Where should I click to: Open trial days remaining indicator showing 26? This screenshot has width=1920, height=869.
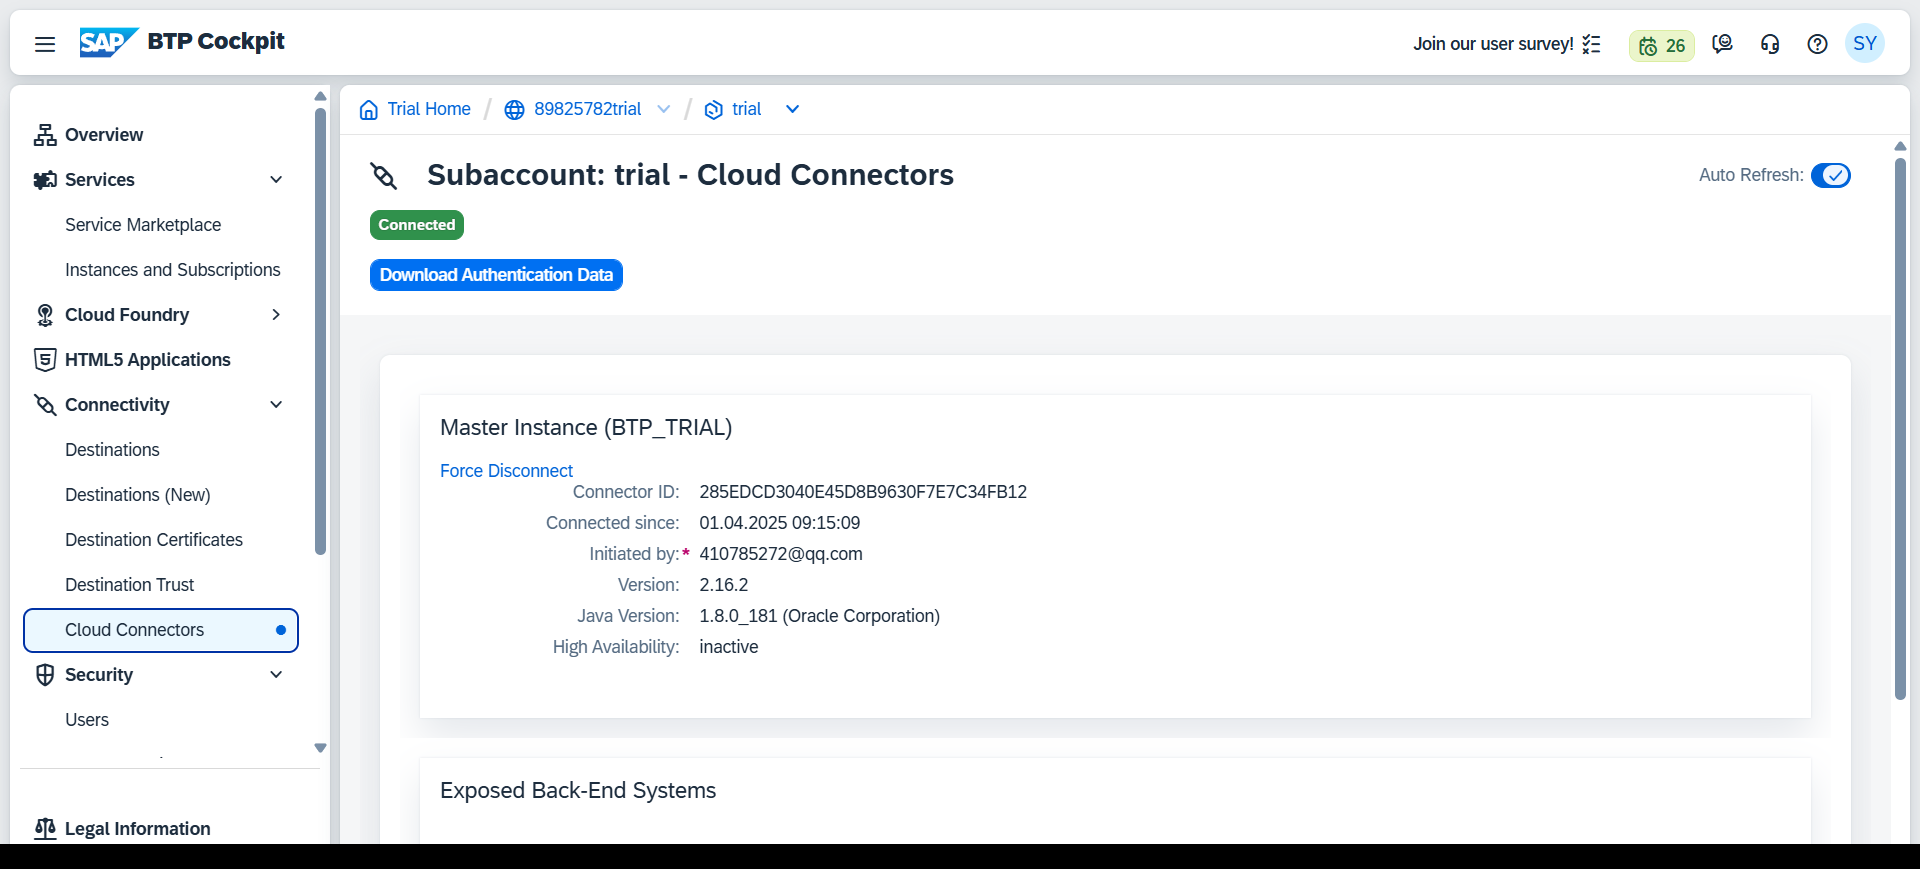[x=1662, y=45]
